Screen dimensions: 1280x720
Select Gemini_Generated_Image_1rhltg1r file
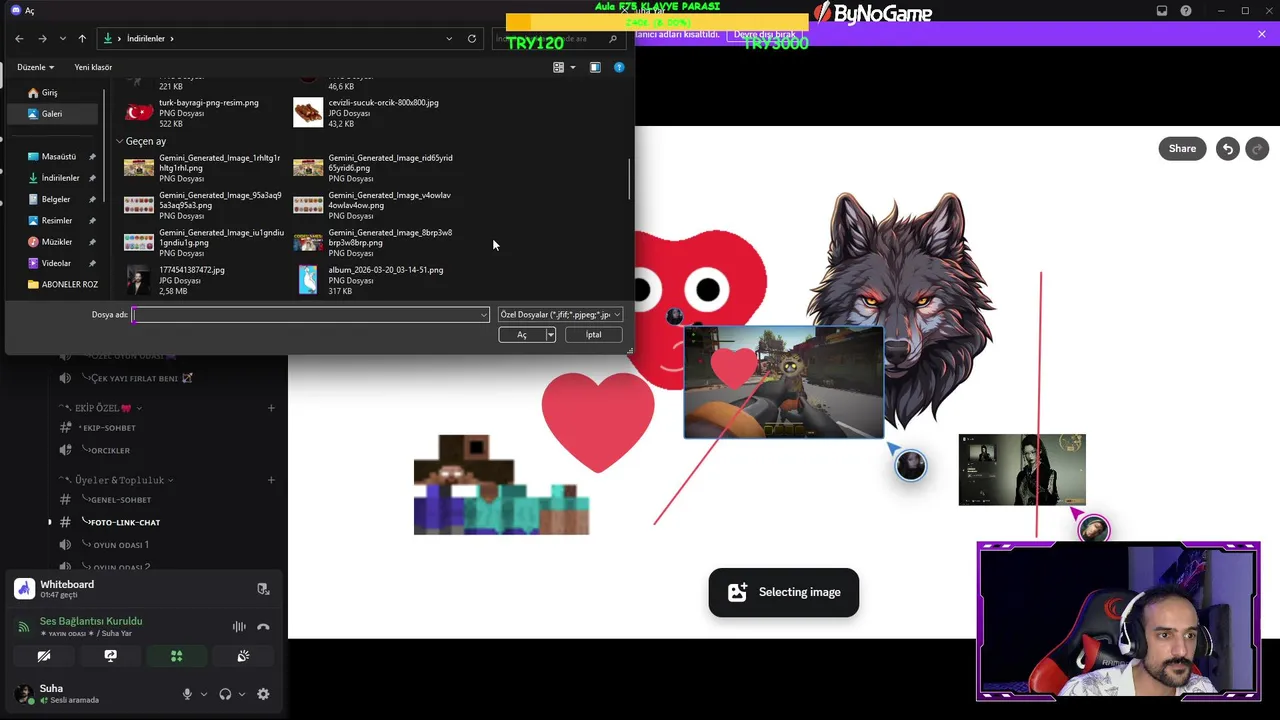click(204, 168)
